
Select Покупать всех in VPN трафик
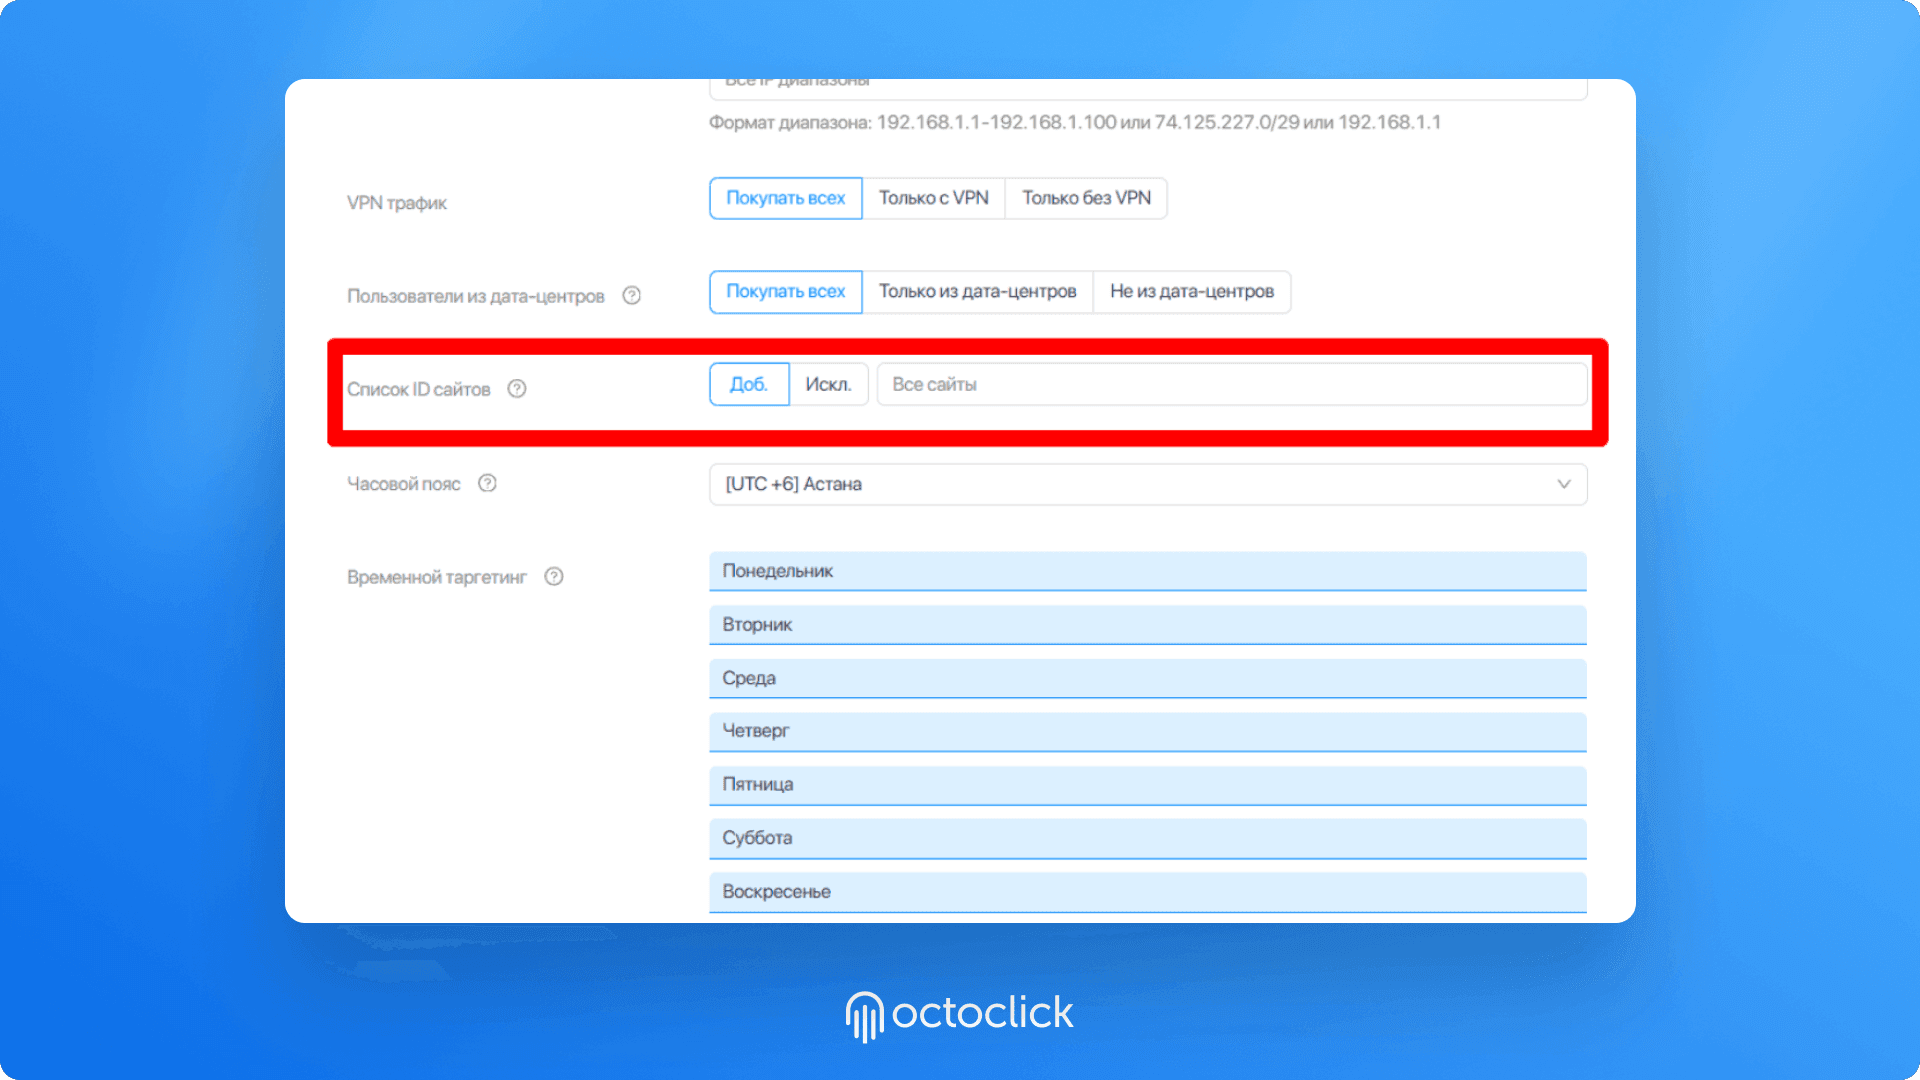tap(785, 198)
